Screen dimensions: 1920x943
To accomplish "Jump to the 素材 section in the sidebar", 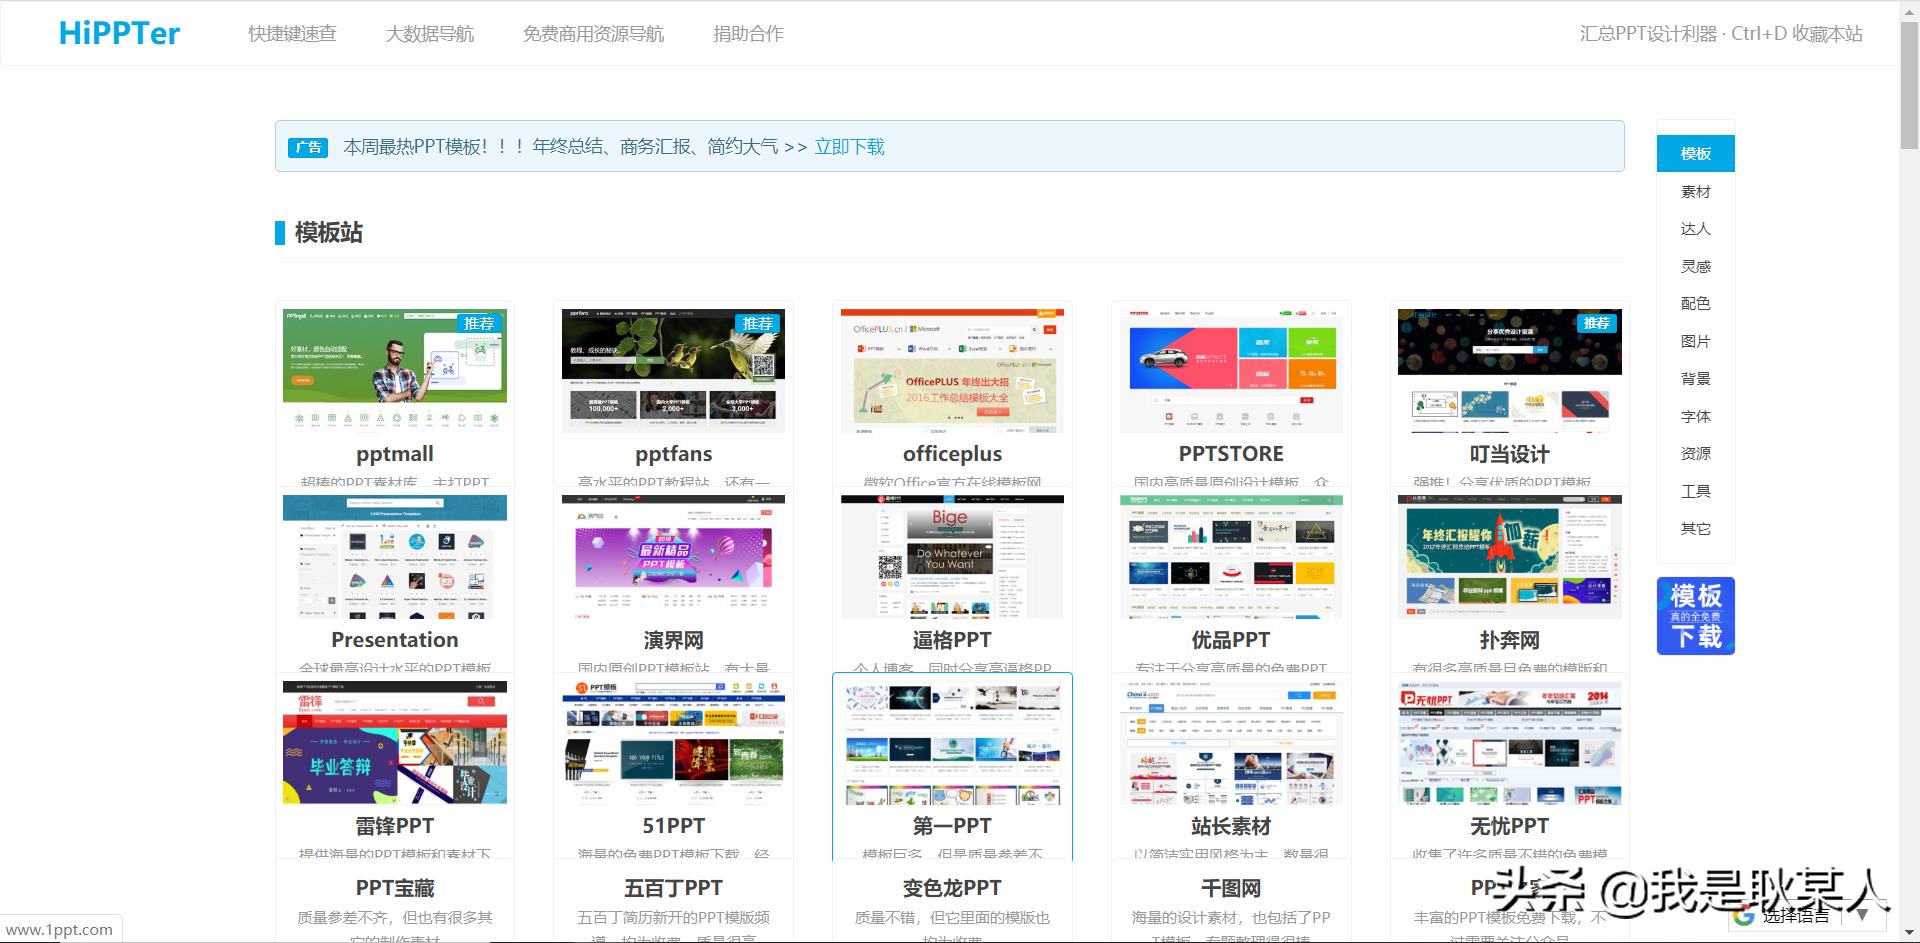I will click(1695, 191).
